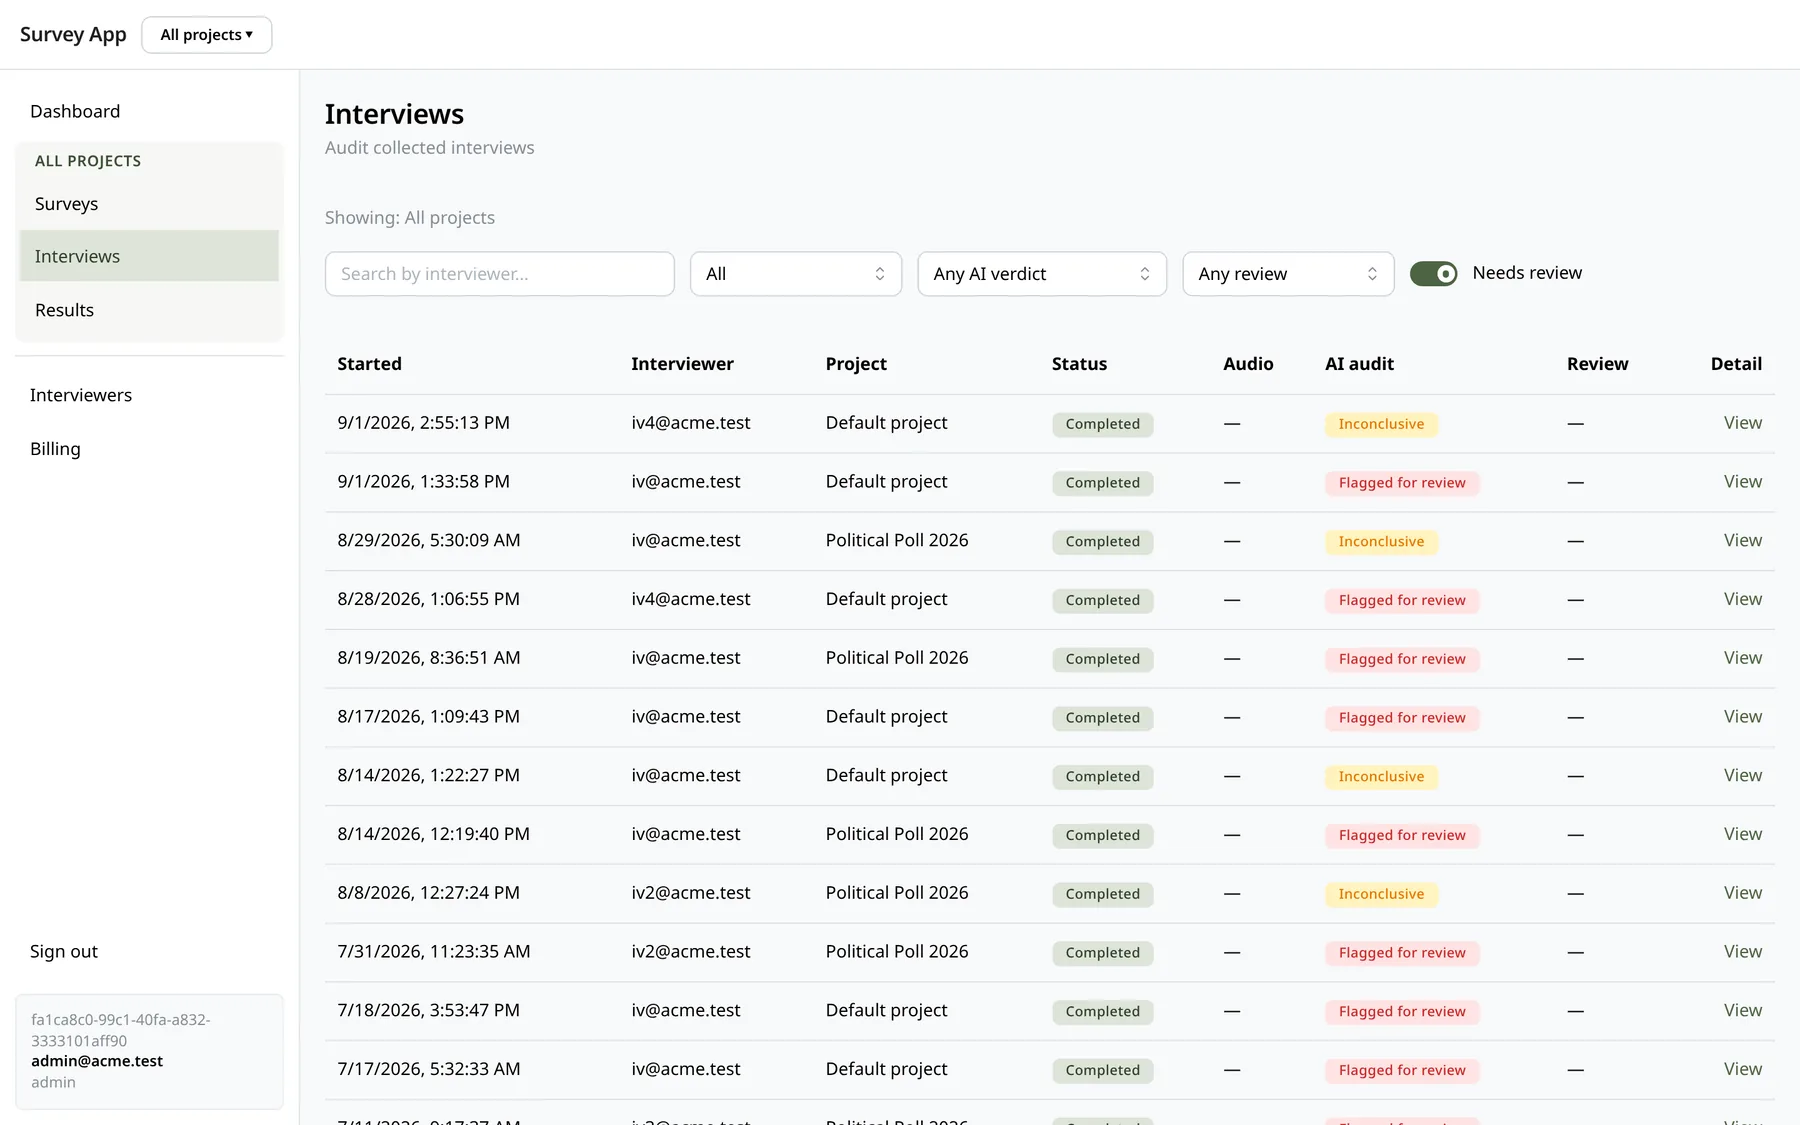Image resolution: width=1800 pixels, height=1125 pixels.
Task: Click the Started column header
Action: (x=369, y=364)
